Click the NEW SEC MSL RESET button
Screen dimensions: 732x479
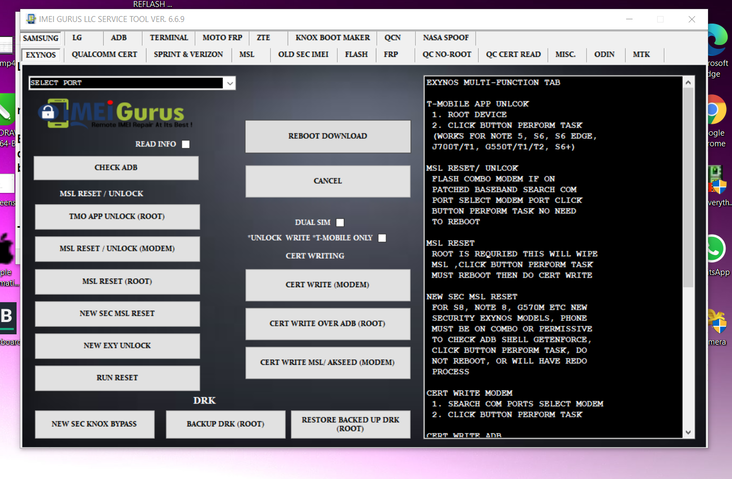[x=117, y=314]
